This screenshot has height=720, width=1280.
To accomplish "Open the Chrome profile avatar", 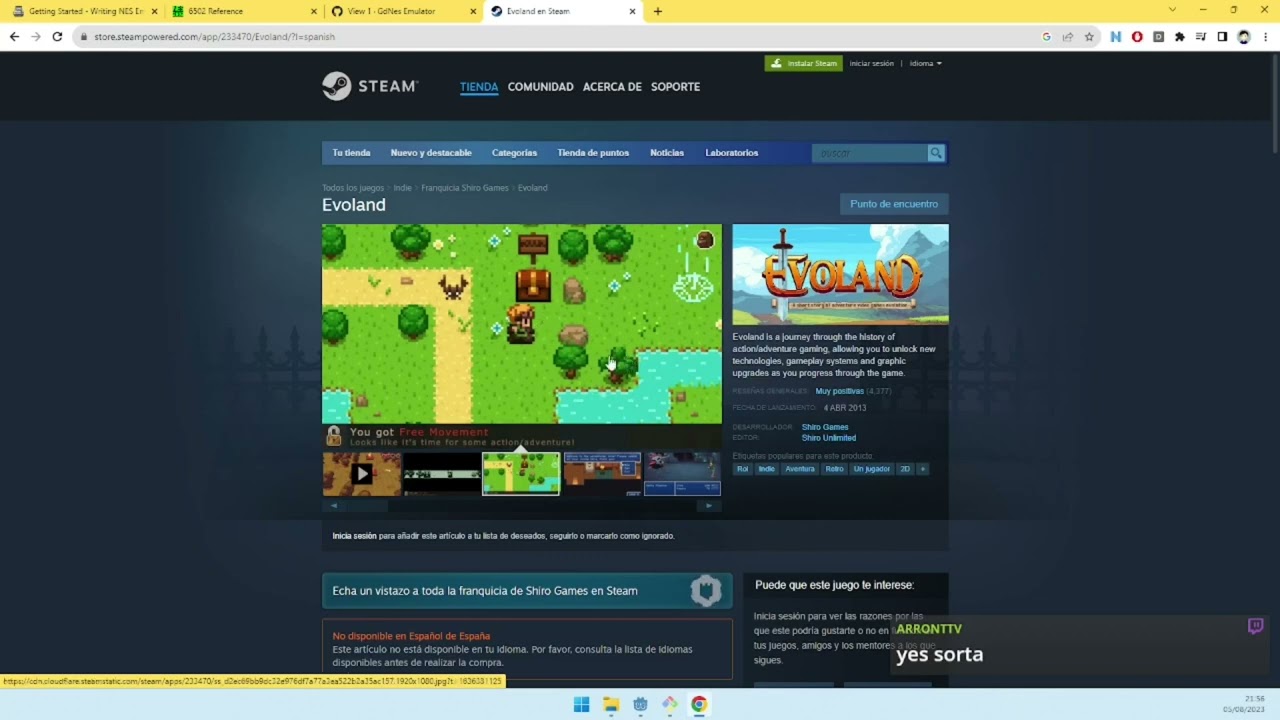I will pyautogui.click(x=1244, y=37).
